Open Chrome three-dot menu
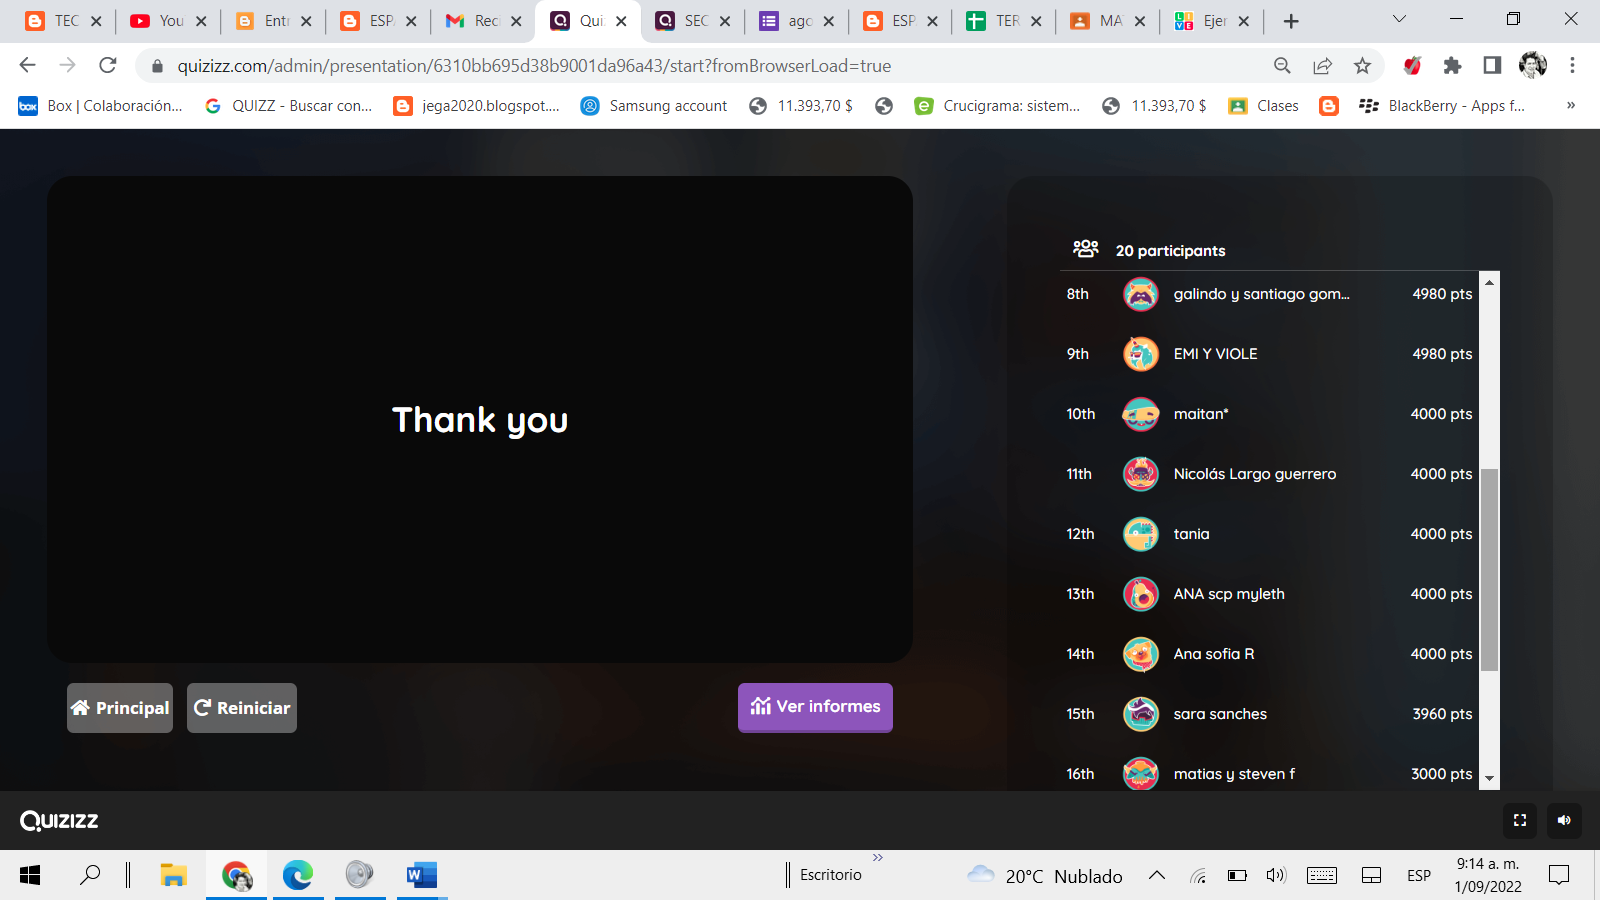This screenshot has width=1600, height=900. click(x=1572, y=65)
